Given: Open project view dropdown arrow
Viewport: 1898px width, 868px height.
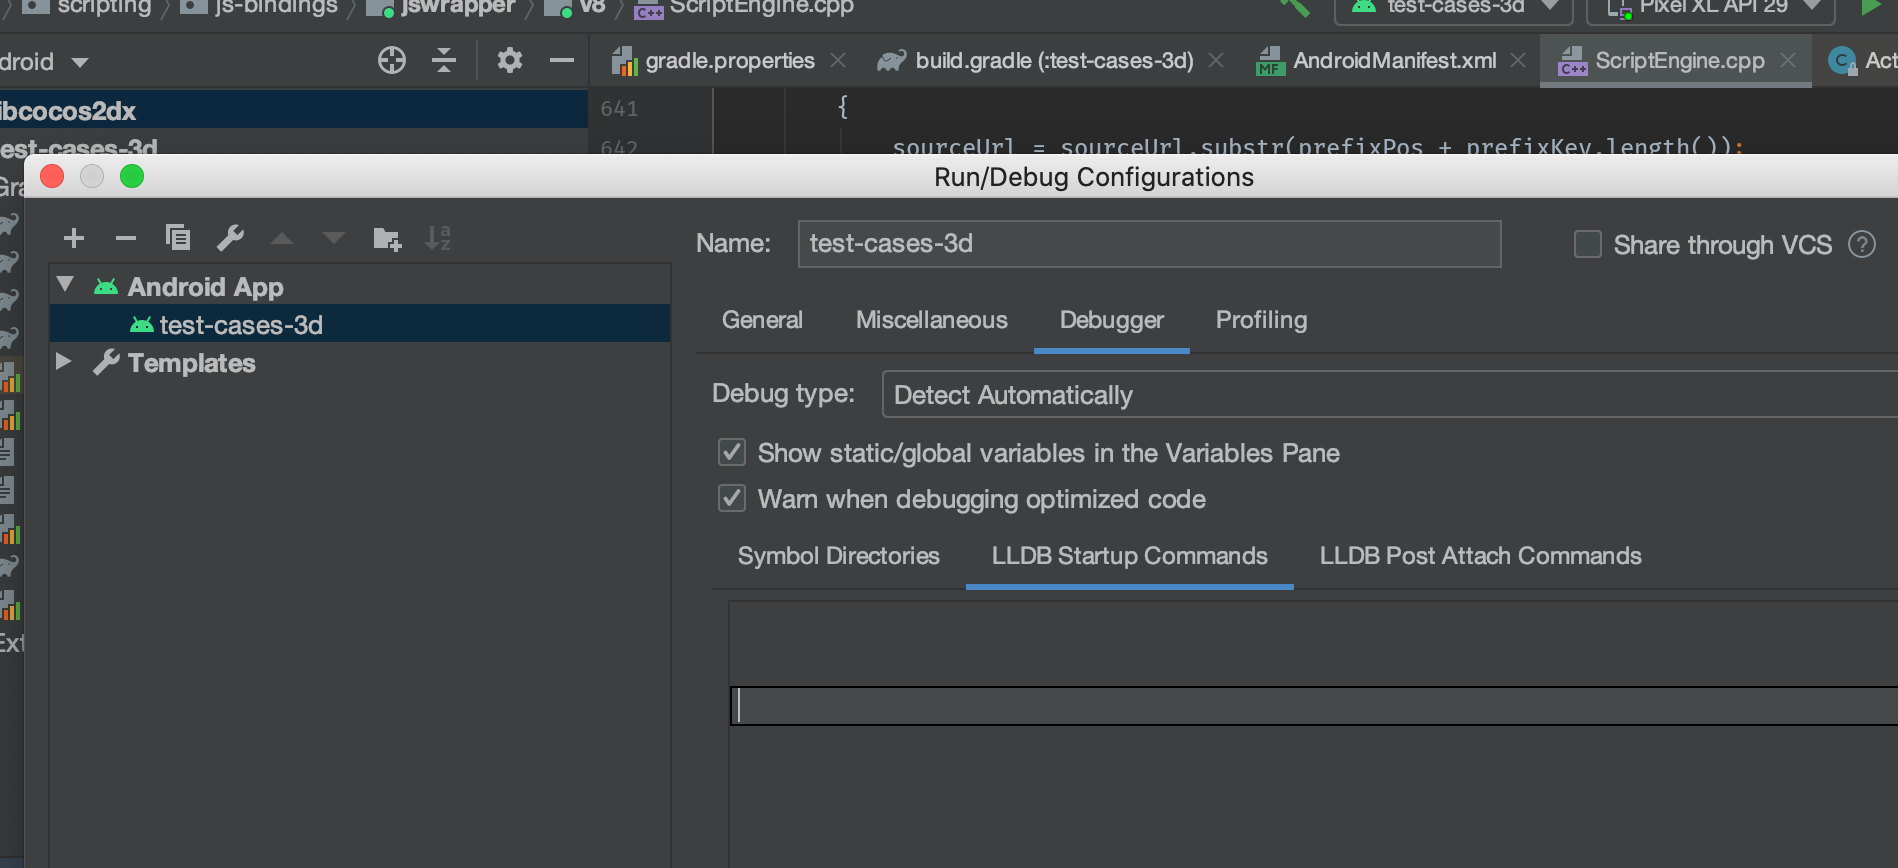Looking at the screenshot, I should tap(80, 63).
